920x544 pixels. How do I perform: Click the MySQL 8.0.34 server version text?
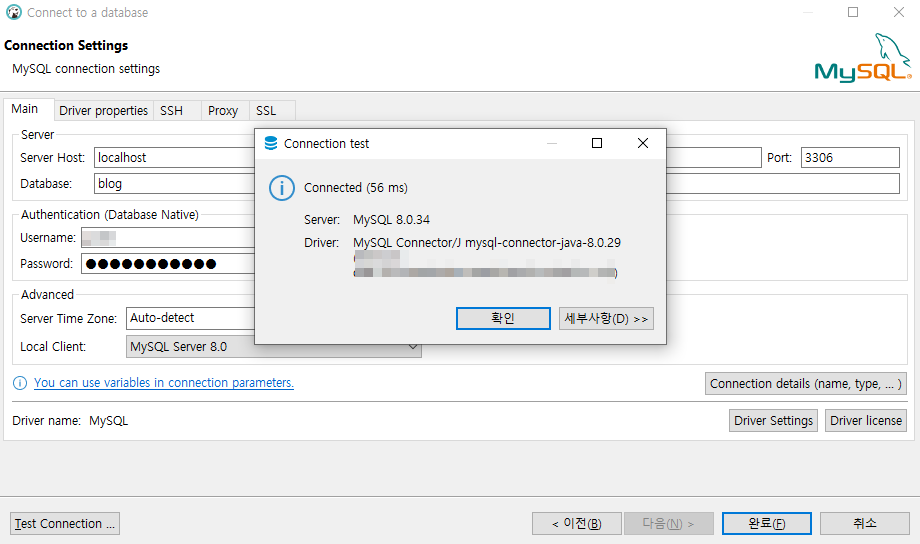(391, 219)
